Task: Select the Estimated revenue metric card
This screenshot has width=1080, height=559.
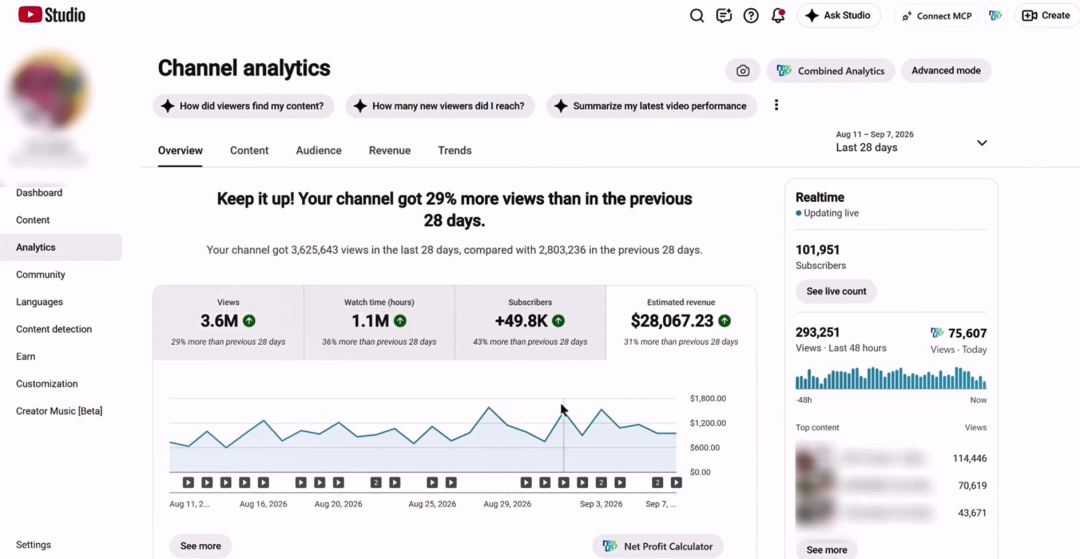Action: (x=681, y=322)
